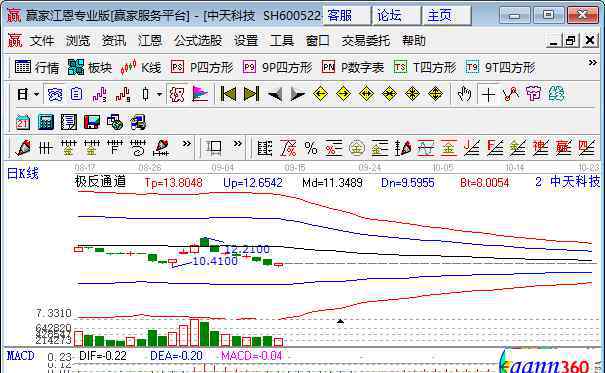Click the calendar 21 icon
605x373 pixels.
click(x=23, y=122)
